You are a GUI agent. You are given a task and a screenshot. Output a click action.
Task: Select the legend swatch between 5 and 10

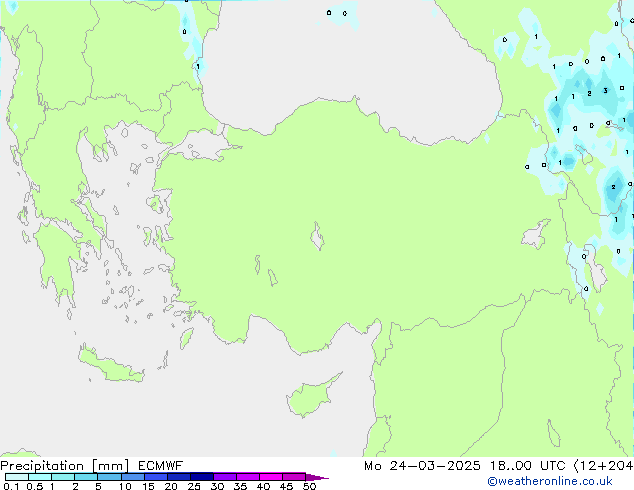[x=109, y=477]
